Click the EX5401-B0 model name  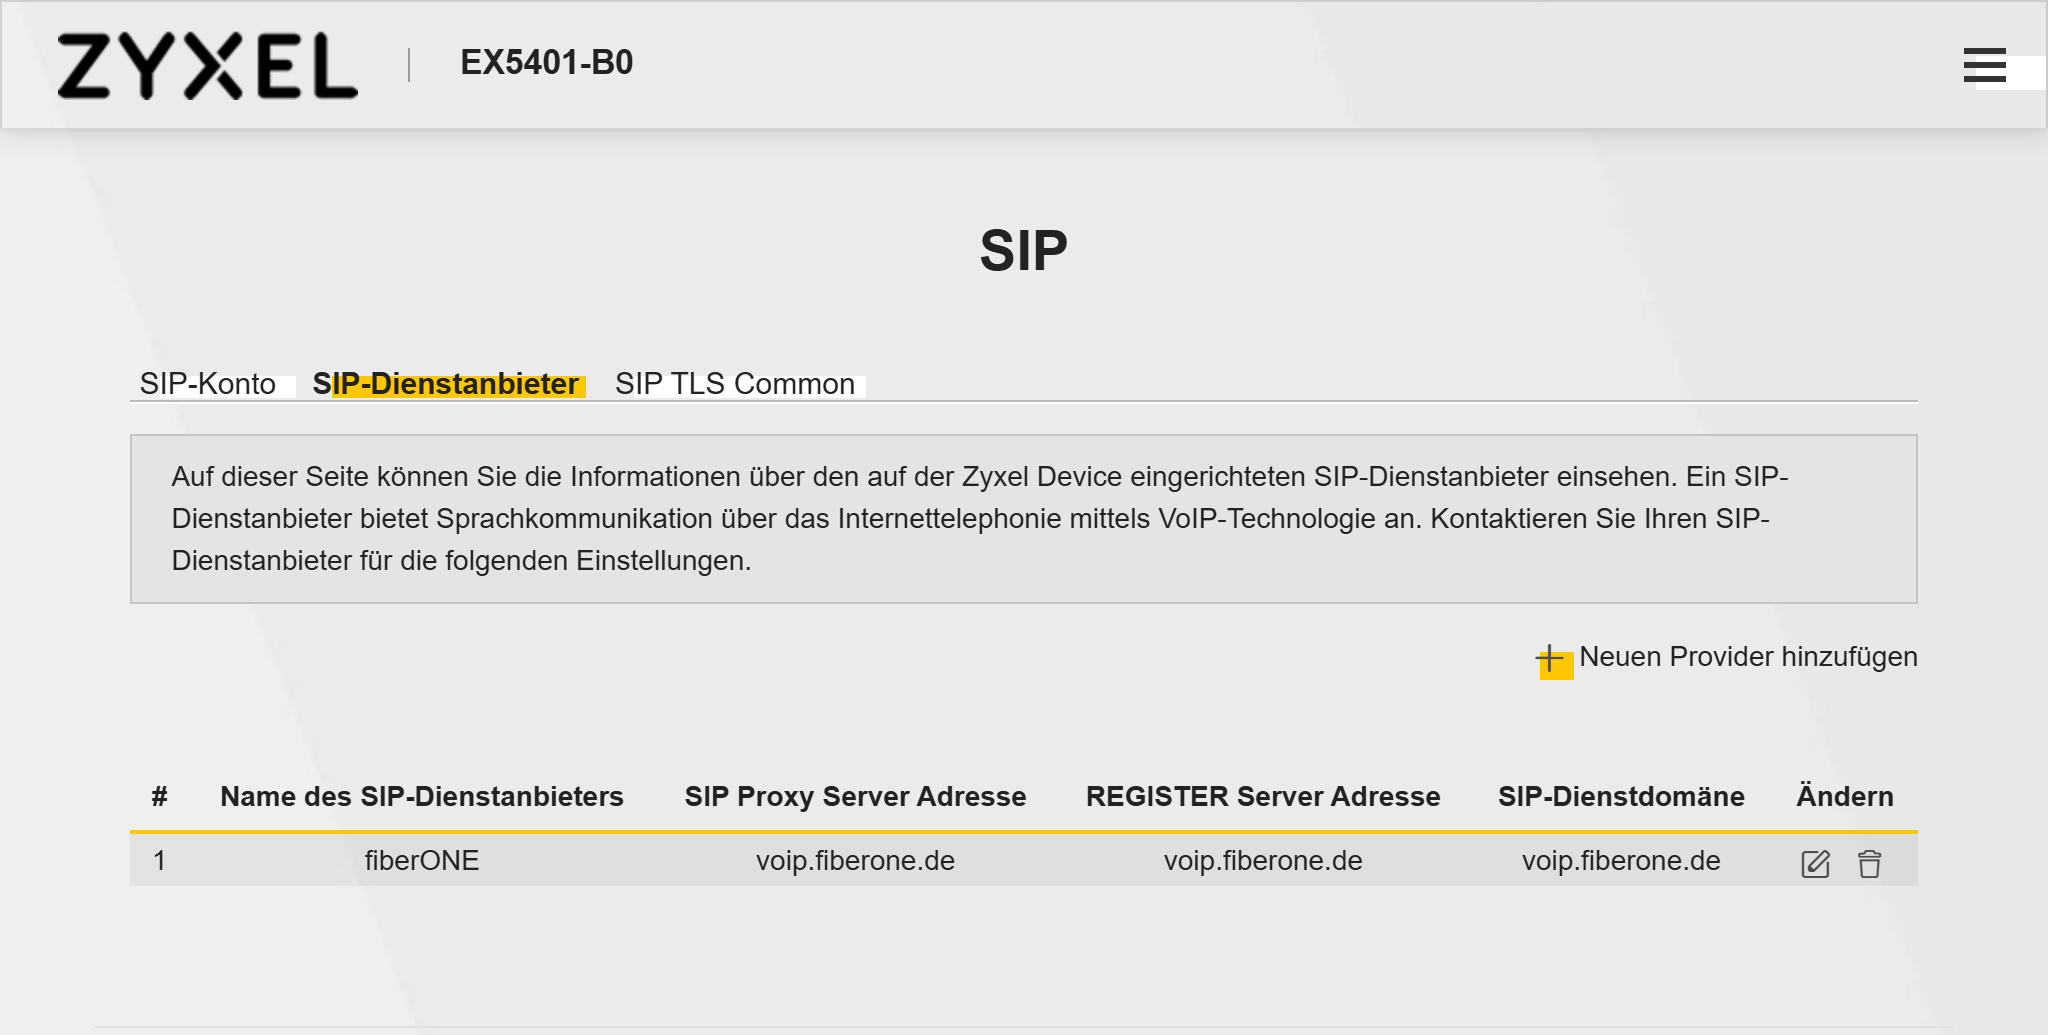click(546, 63)
